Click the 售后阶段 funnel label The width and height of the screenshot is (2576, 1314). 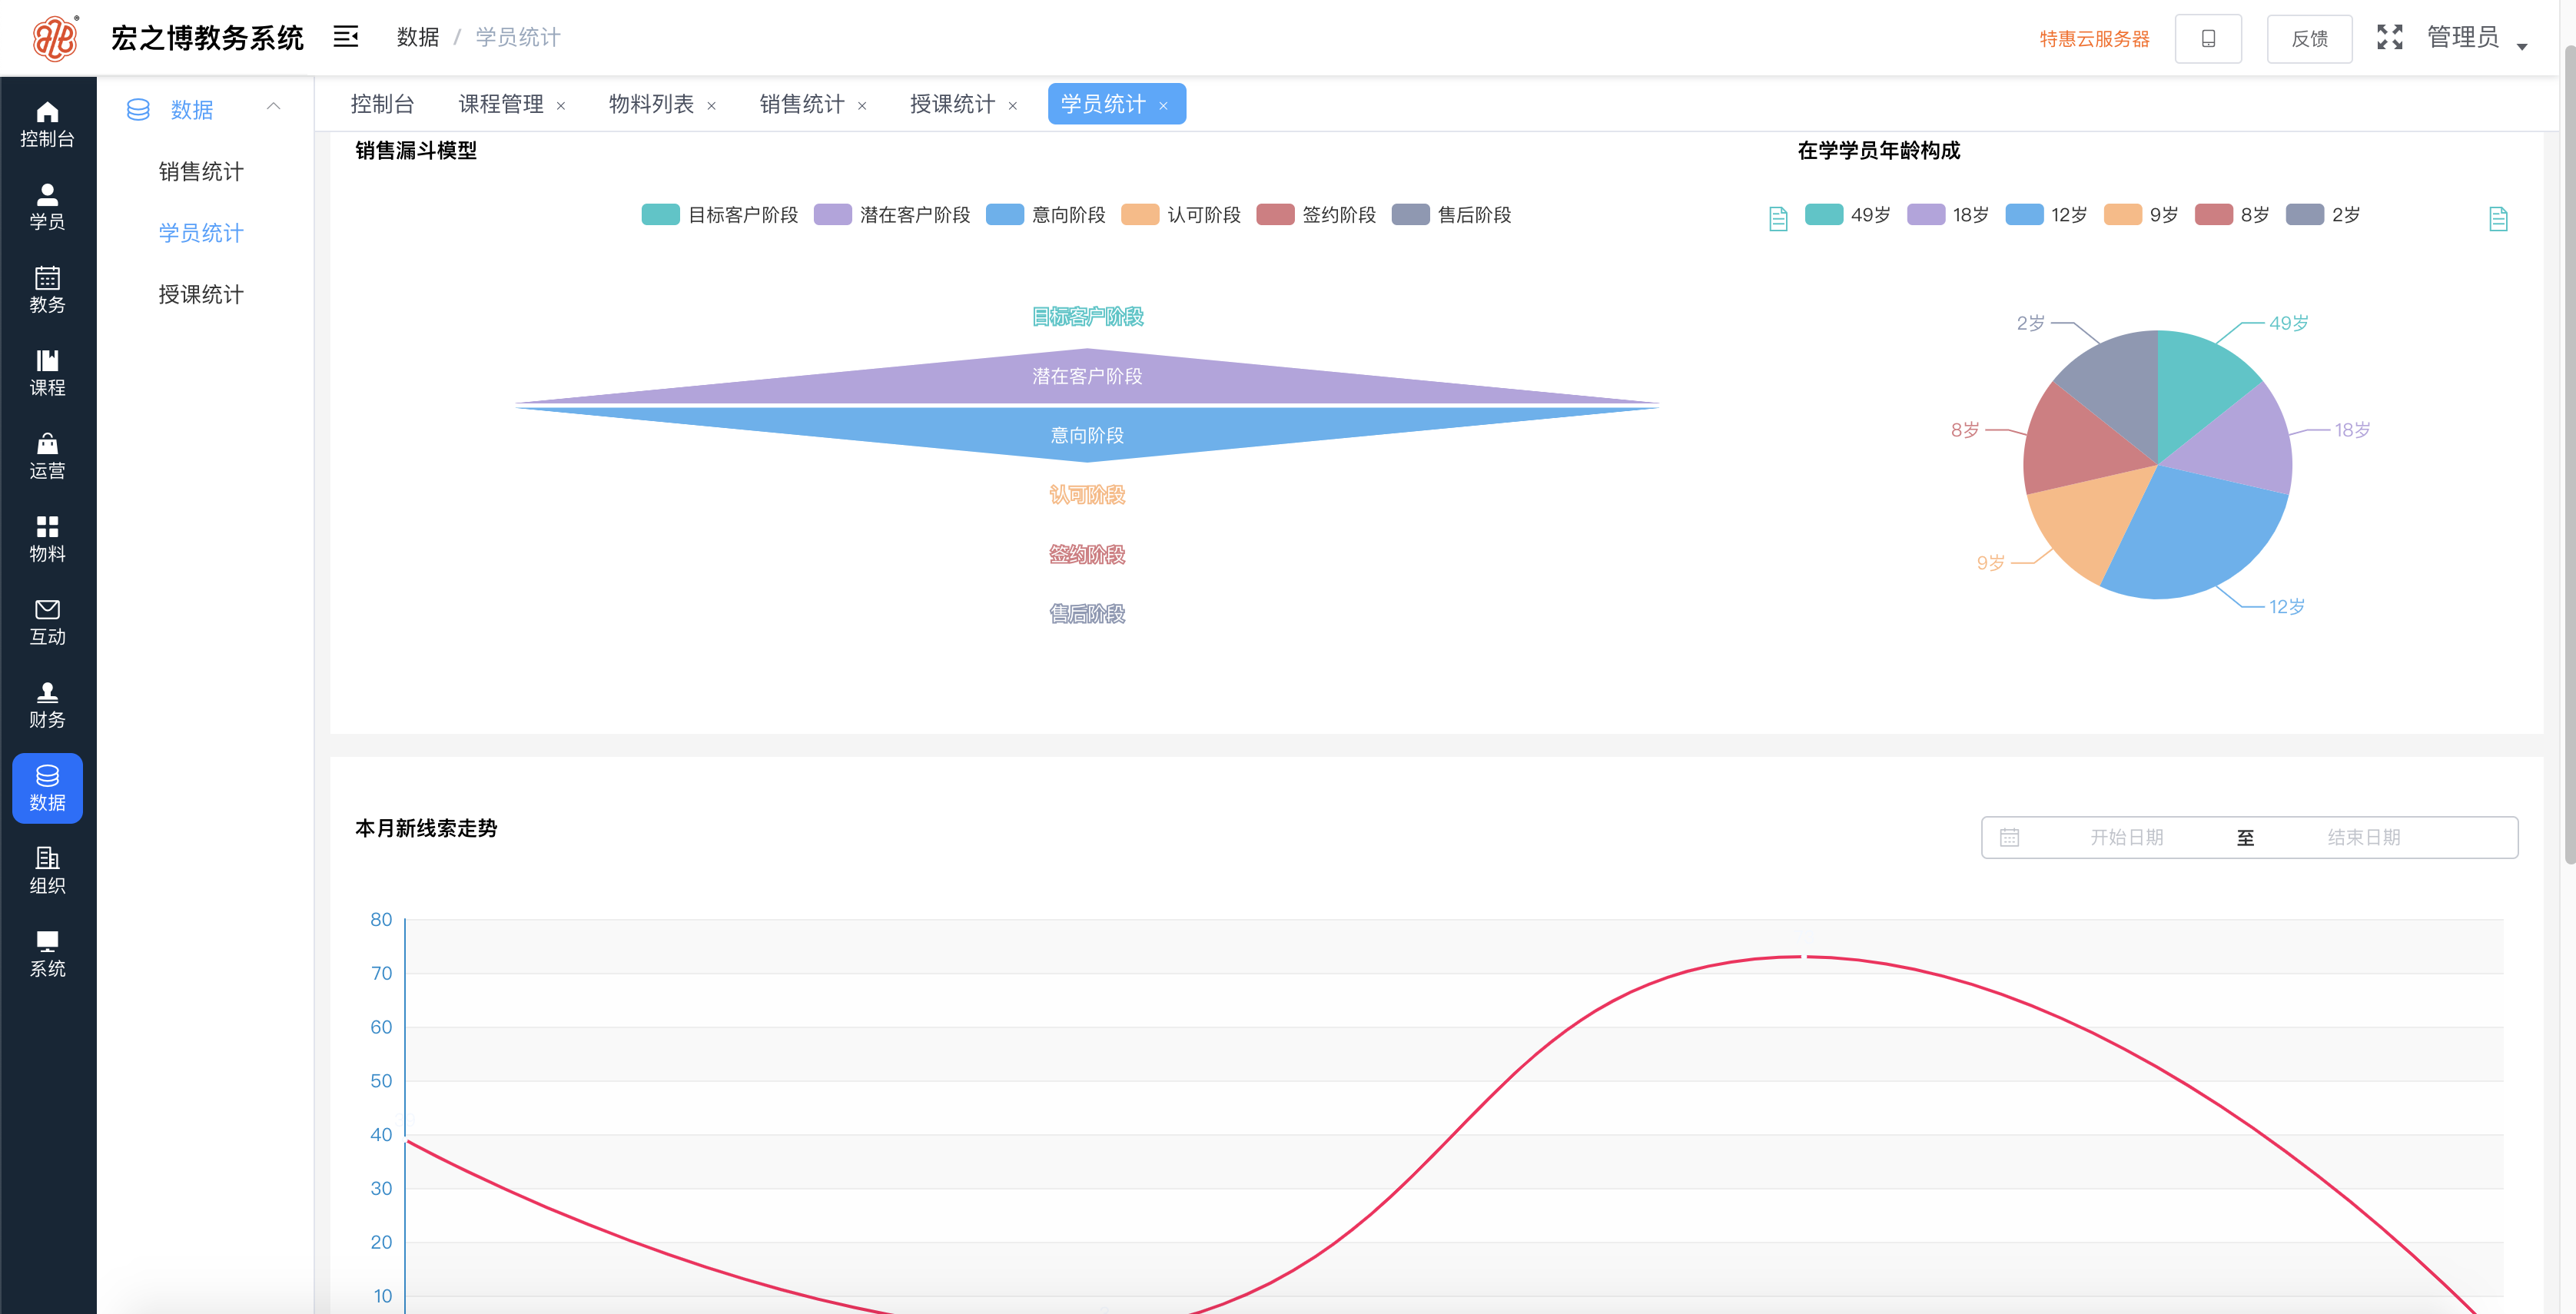1087,614
